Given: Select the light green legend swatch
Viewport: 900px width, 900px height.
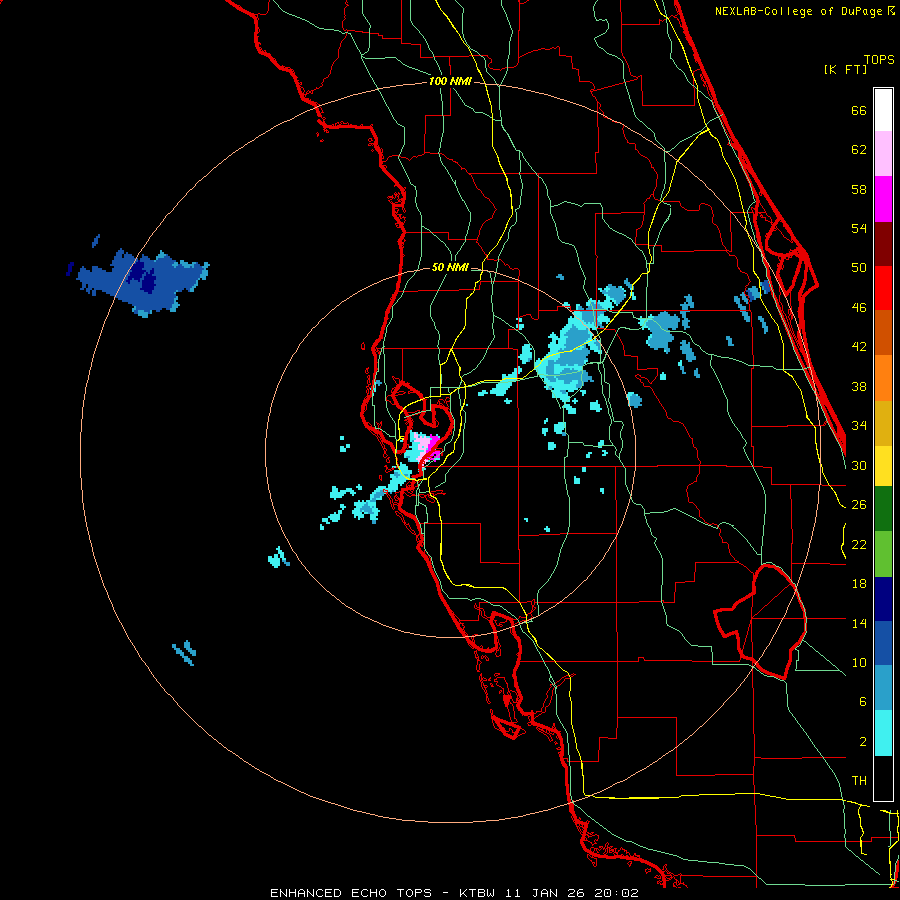Looking at the screenshot, I should click(x=883, y=554).
